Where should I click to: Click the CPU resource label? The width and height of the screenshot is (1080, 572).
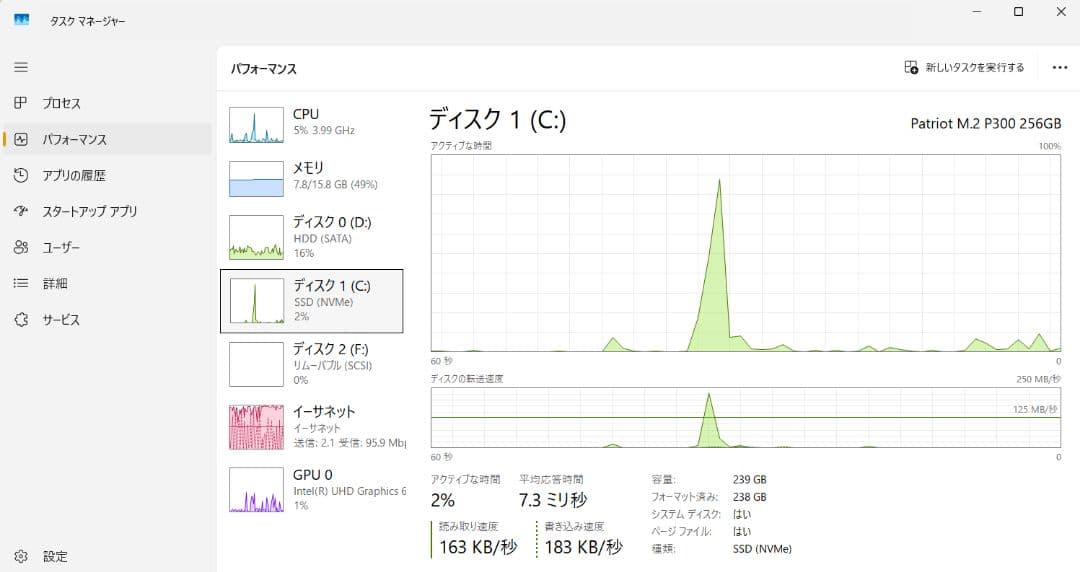(306, 114)
